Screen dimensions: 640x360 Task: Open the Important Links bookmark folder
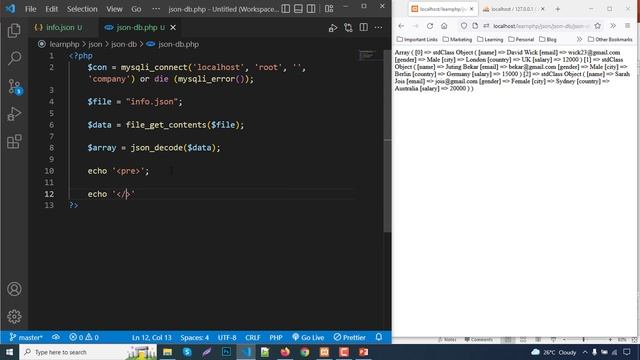click(x=417, y=39)
